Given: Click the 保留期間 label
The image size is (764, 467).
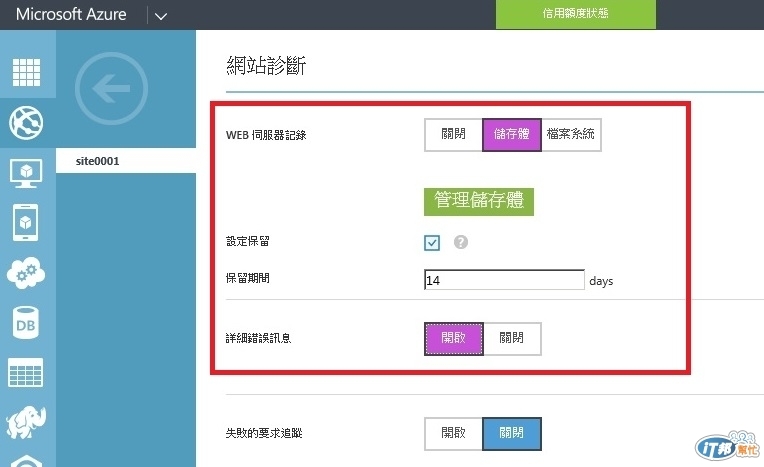Looking at the screenshot, I should [248, 278].
